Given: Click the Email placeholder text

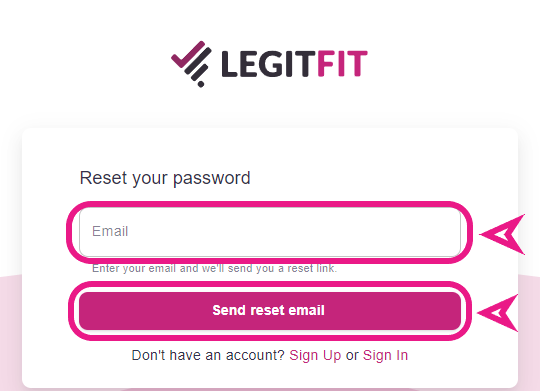Looking at the screenshot, I should point(110,231).
